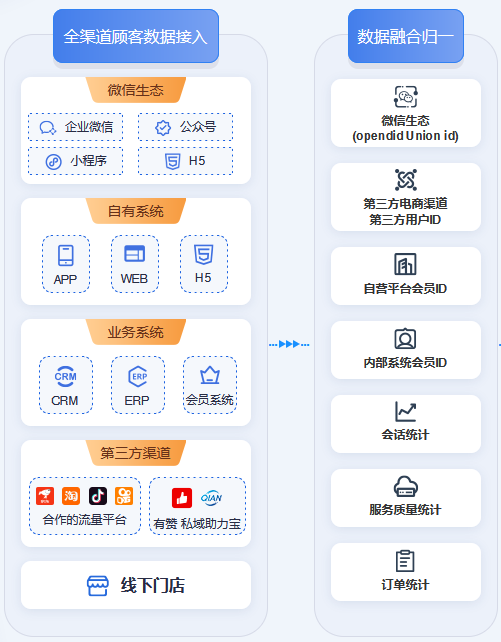
Task: Select the 公众号 verified badge icon
Action: coord(163,128)
